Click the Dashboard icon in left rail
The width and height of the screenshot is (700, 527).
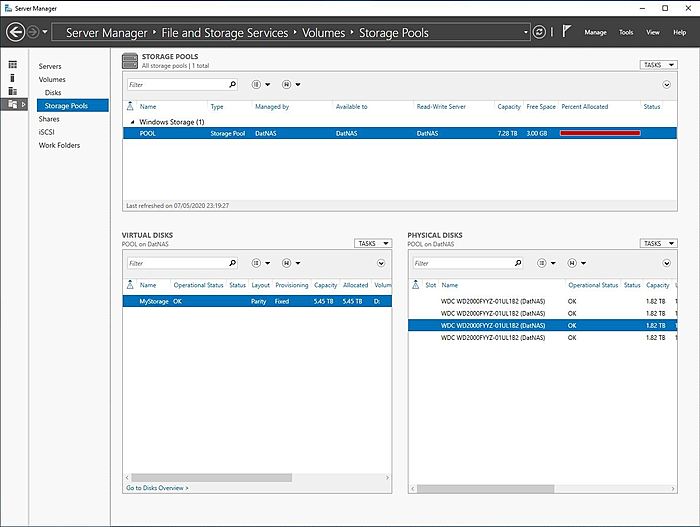pos(13,65)
